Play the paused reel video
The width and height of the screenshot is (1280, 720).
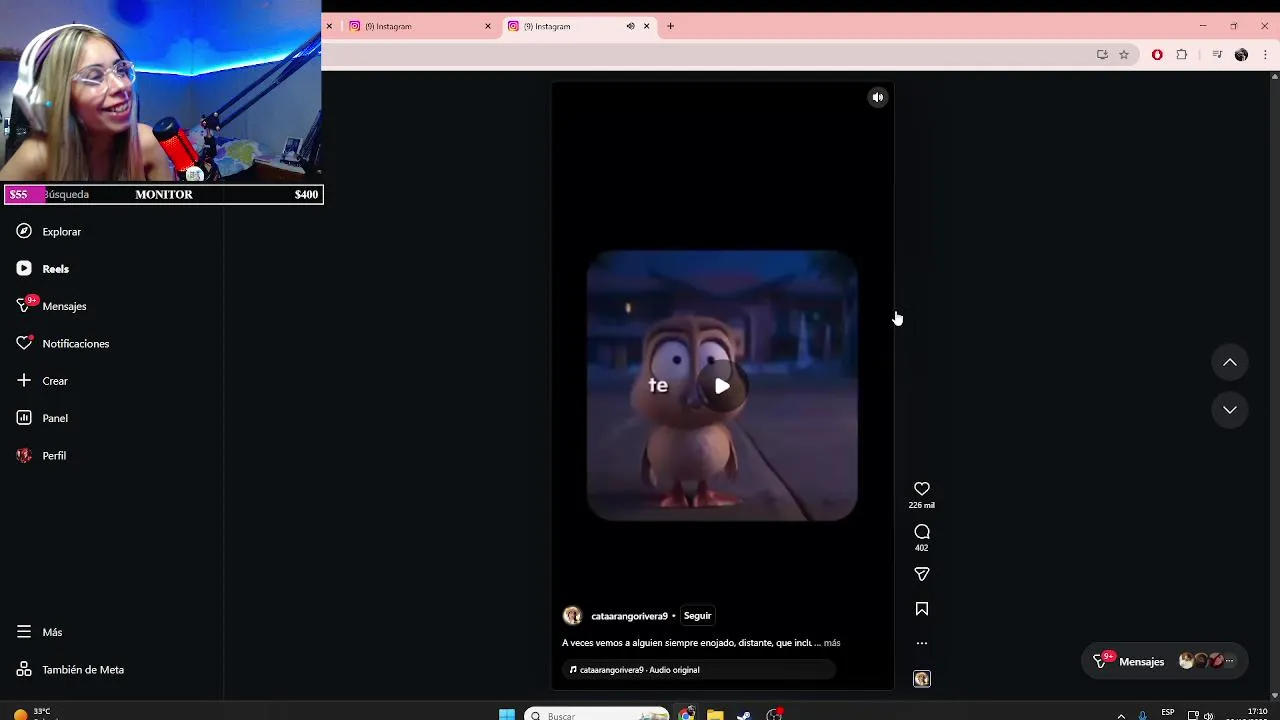tap(722, 386)
